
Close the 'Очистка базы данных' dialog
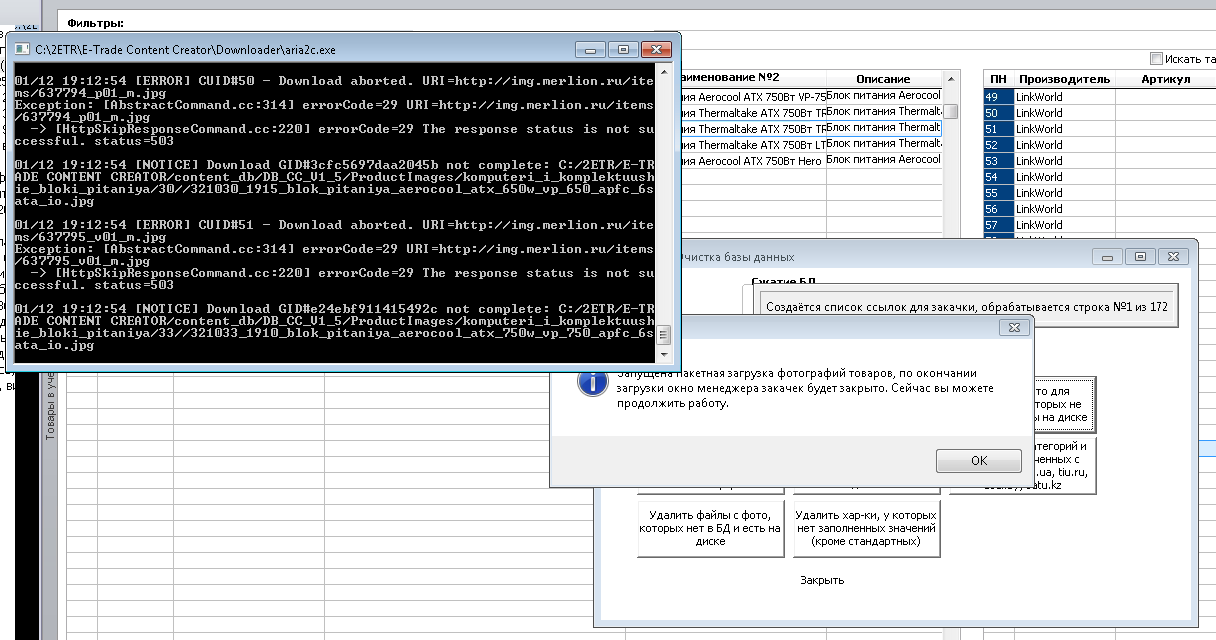(1174, 256)
